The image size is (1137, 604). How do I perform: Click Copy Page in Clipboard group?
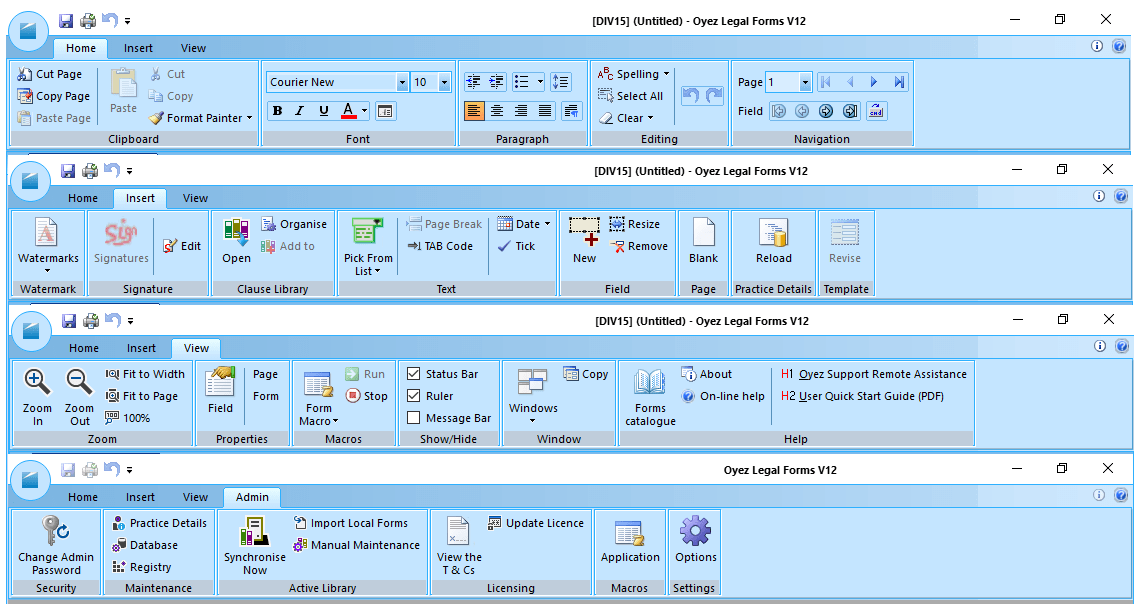pyautogui.click(x=53, y=96)
